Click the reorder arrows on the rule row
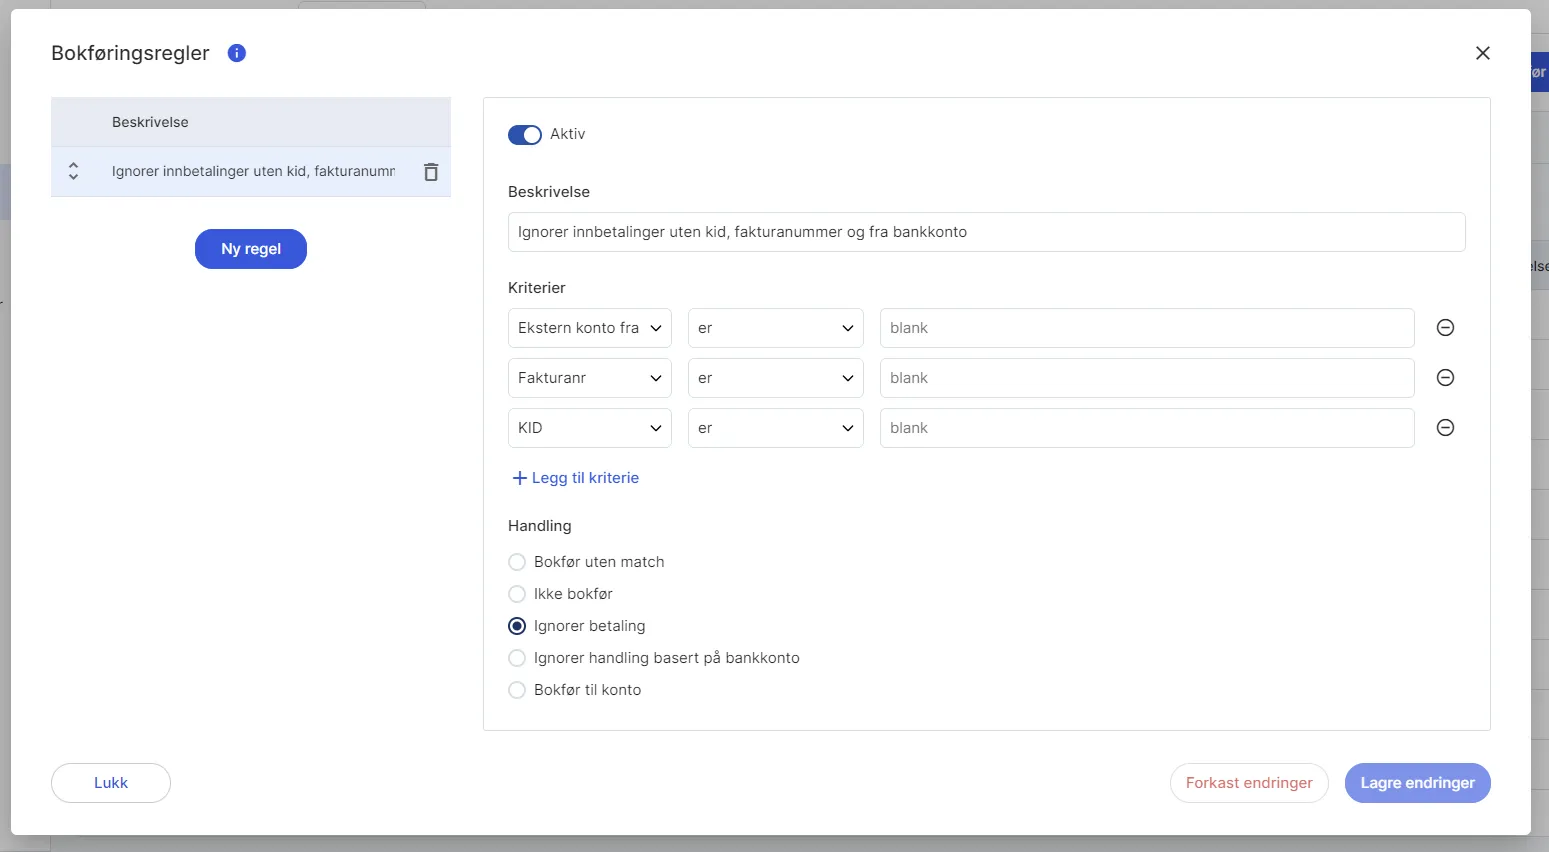Screen dimensions: 1549x852 click(73, 171)
